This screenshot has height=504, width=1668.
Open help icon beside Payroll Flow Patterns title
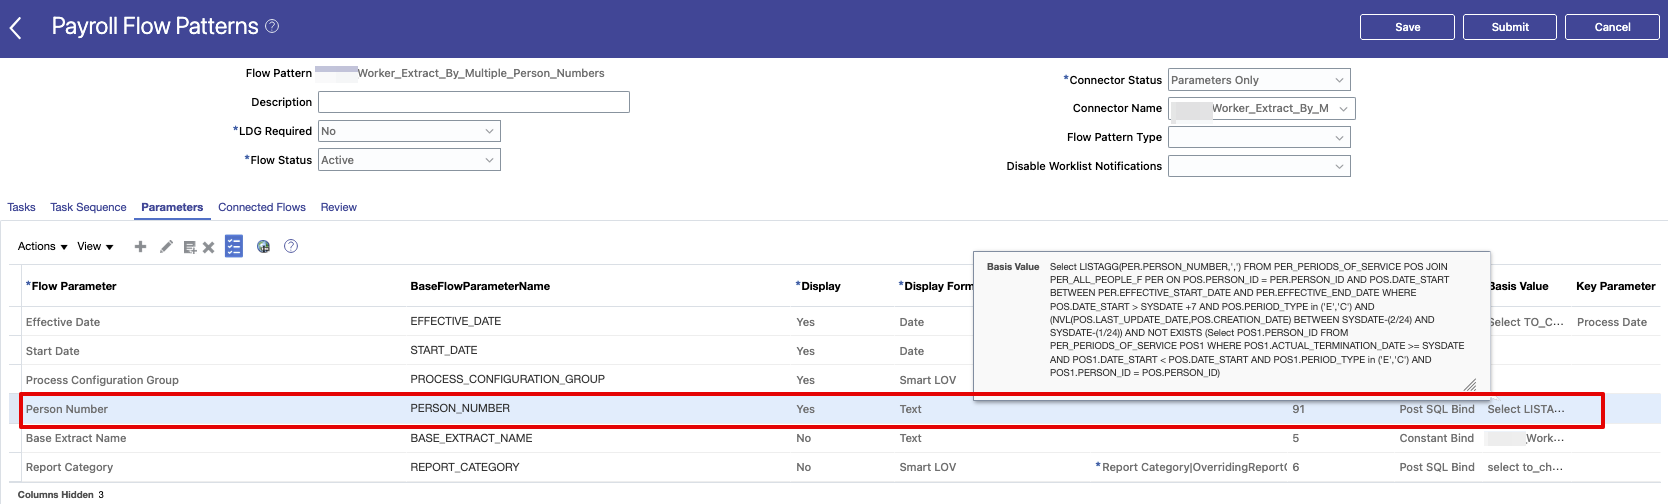(272, 26)
